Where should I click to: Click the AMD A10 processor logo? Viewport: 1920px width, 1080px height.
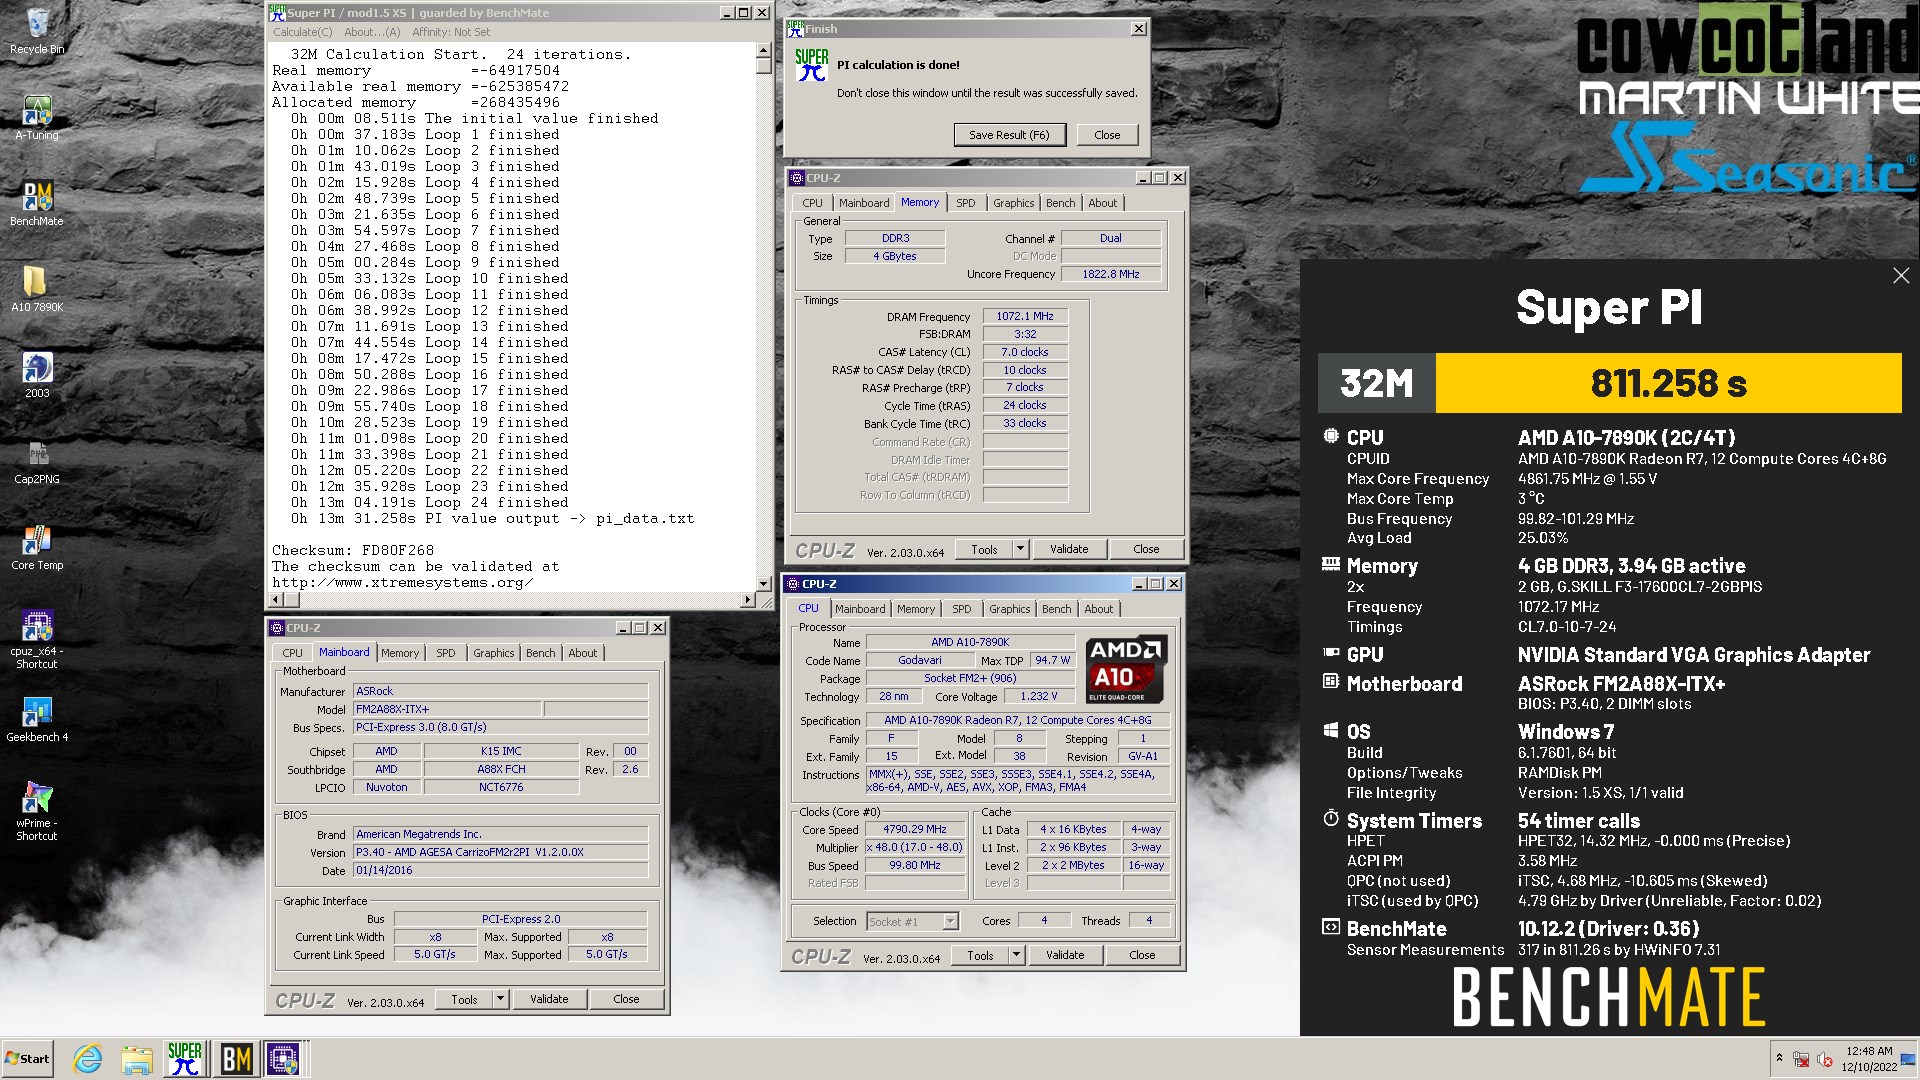click(x=1126, y=670)
